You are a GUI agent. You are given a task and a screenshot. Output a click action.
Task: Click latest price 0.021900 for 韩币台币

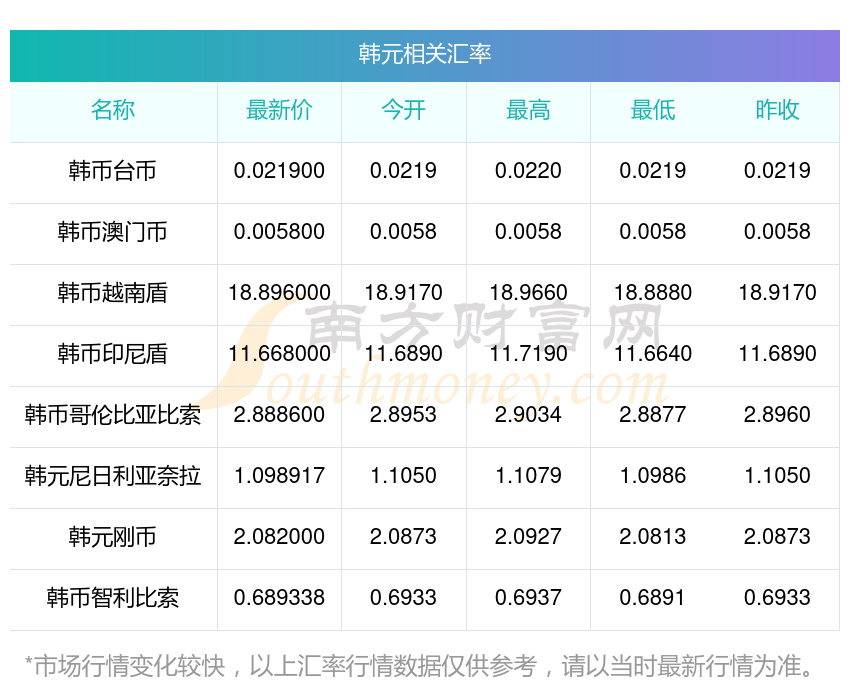[x=279, y=171]
